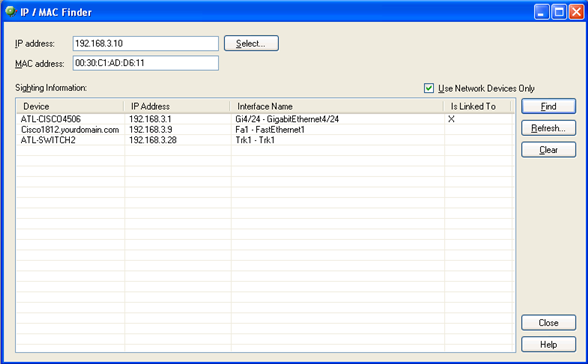Click the Clear button
Image resolution: width=588 pixels, height=364 pixels.
click(548, 150)
